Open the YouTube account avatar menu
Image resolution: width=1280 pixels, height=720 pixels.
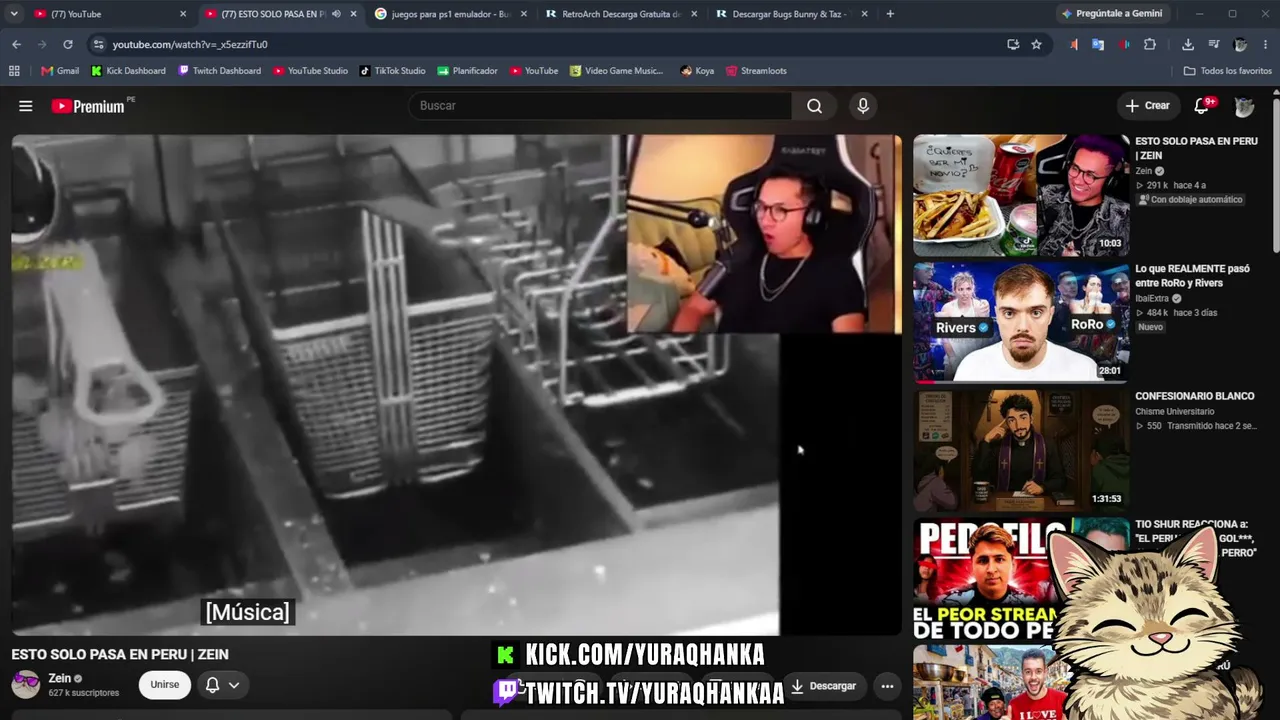coord(1244,106)
